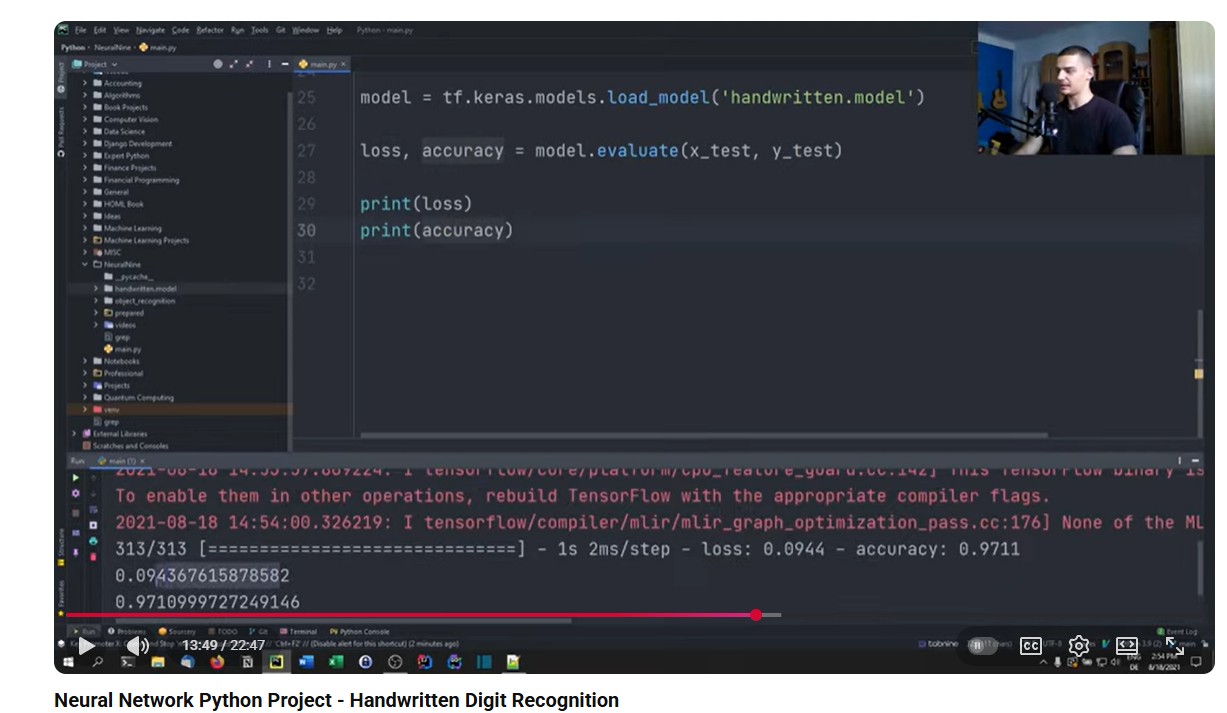
Task: Select the main.py editor tab
Action: coord(324,64)
